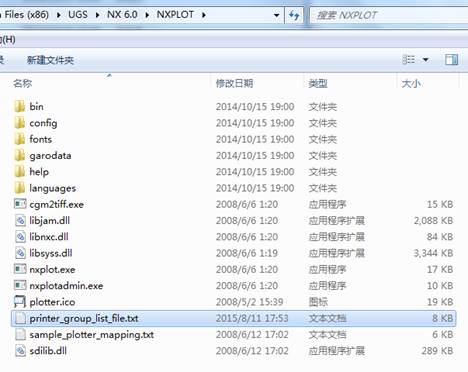Select the file name nxplotadmin.exe

pos(66,286)
